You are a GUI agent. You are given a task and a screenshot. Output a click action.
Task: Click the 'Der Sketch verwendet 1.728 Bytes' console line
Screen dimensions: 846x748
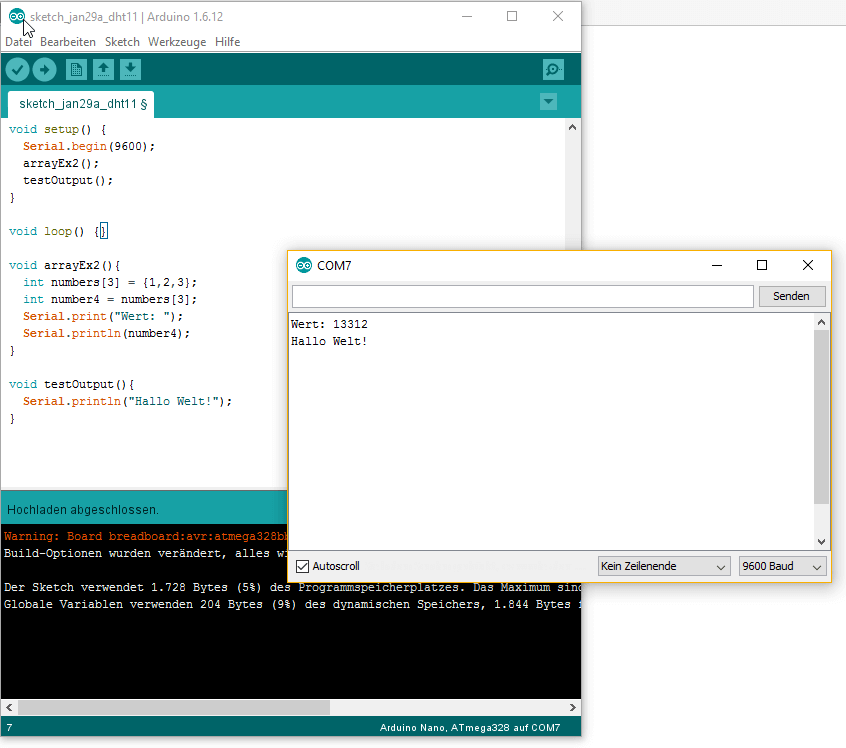click(292, 587)
